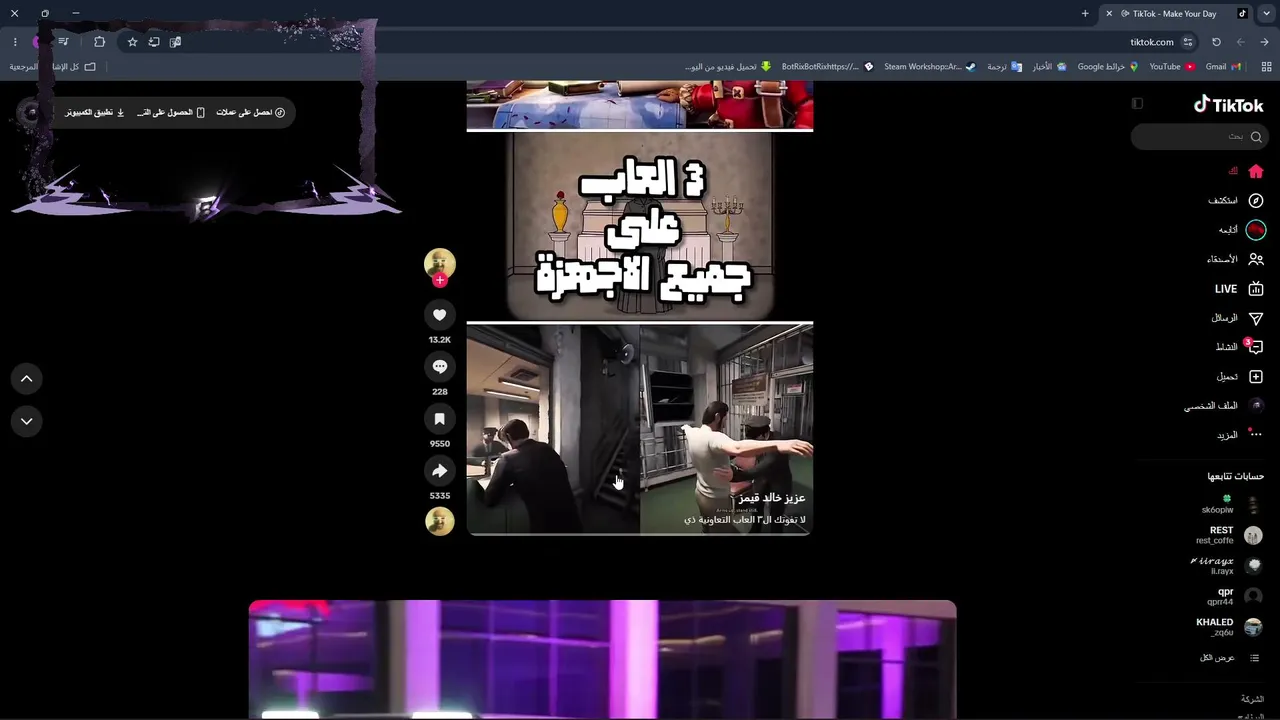The height and width of the screenshot is (720, 1280).
Task: Follow the creator with the plus badge
Action: [x=439, y=281]
